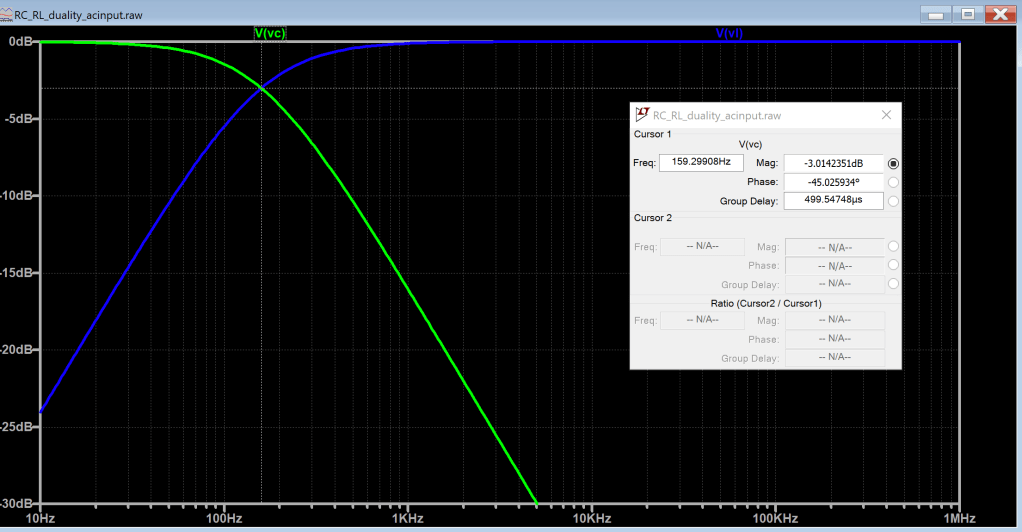Select Cursor 1 Group Delay radio button
This screenshot has width=1022, height=532.
point(893,201)
